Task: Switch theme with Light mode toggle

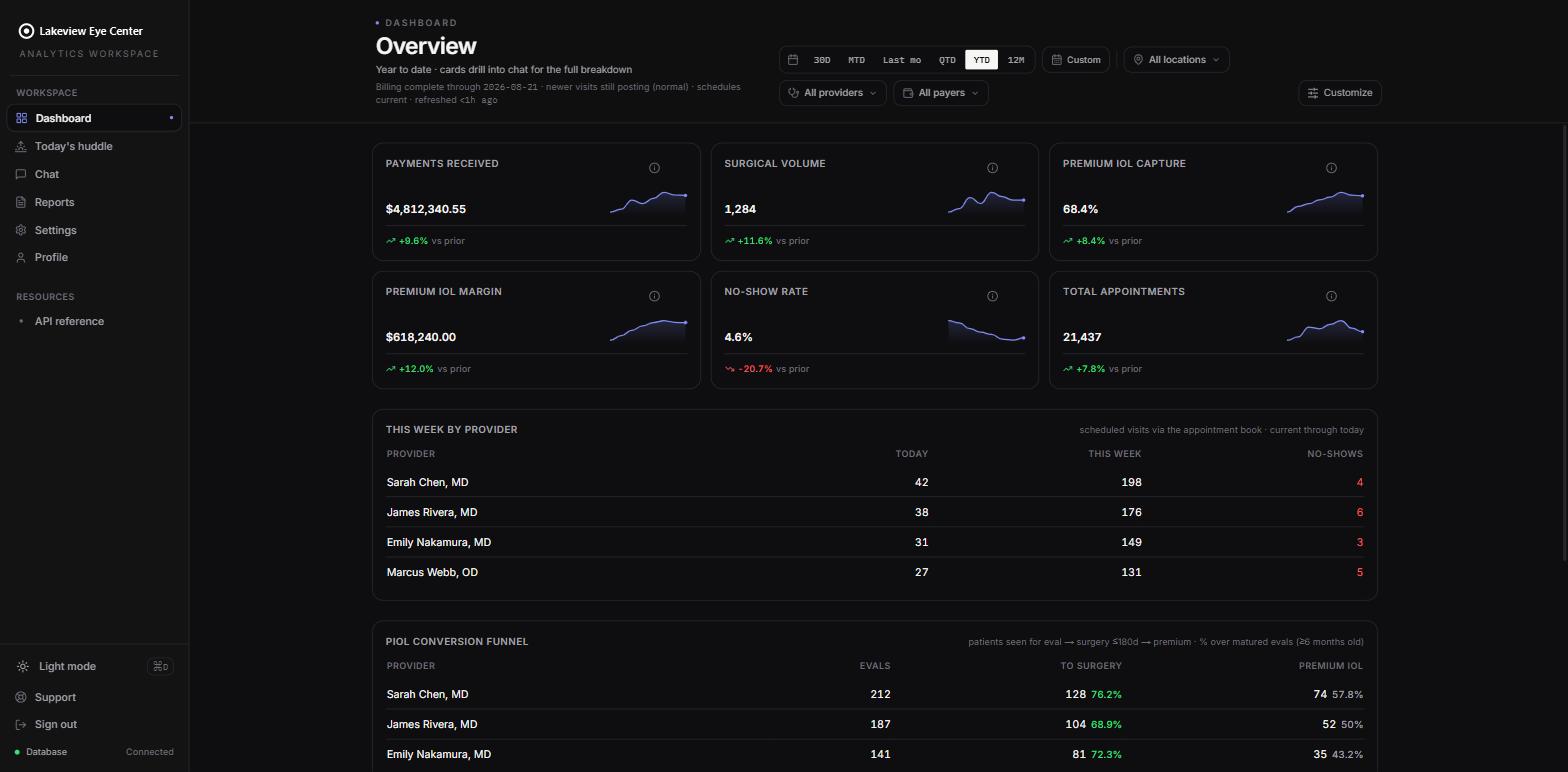Action: tap(94, 666)
